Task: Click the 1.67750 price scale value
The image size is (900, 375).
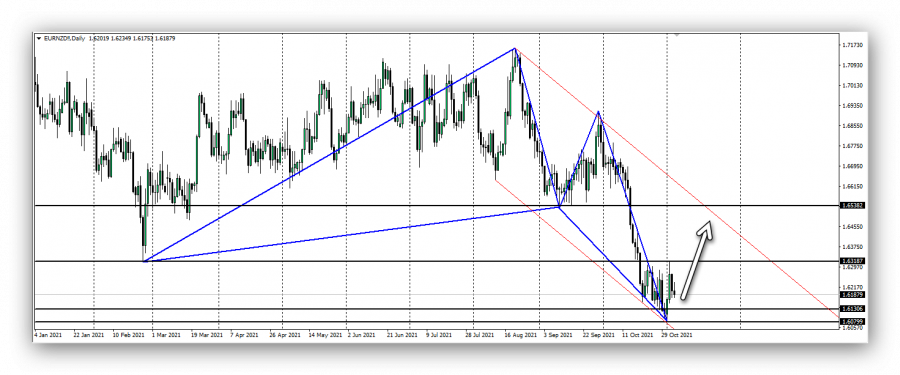Action: point(853,146)
